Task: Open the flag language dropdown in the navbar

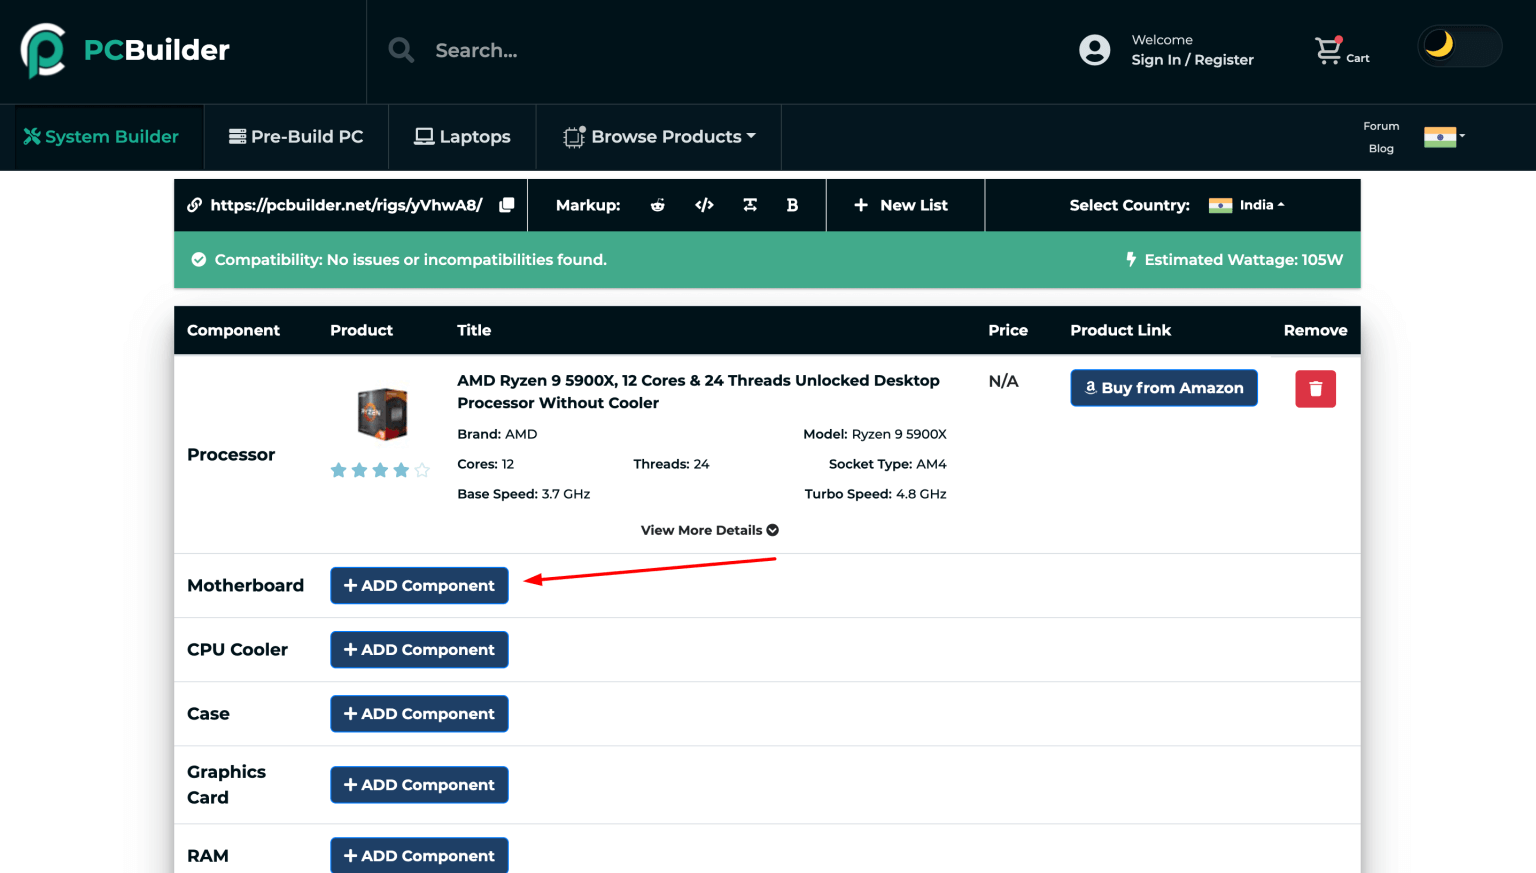Action: click(1443, 137)
